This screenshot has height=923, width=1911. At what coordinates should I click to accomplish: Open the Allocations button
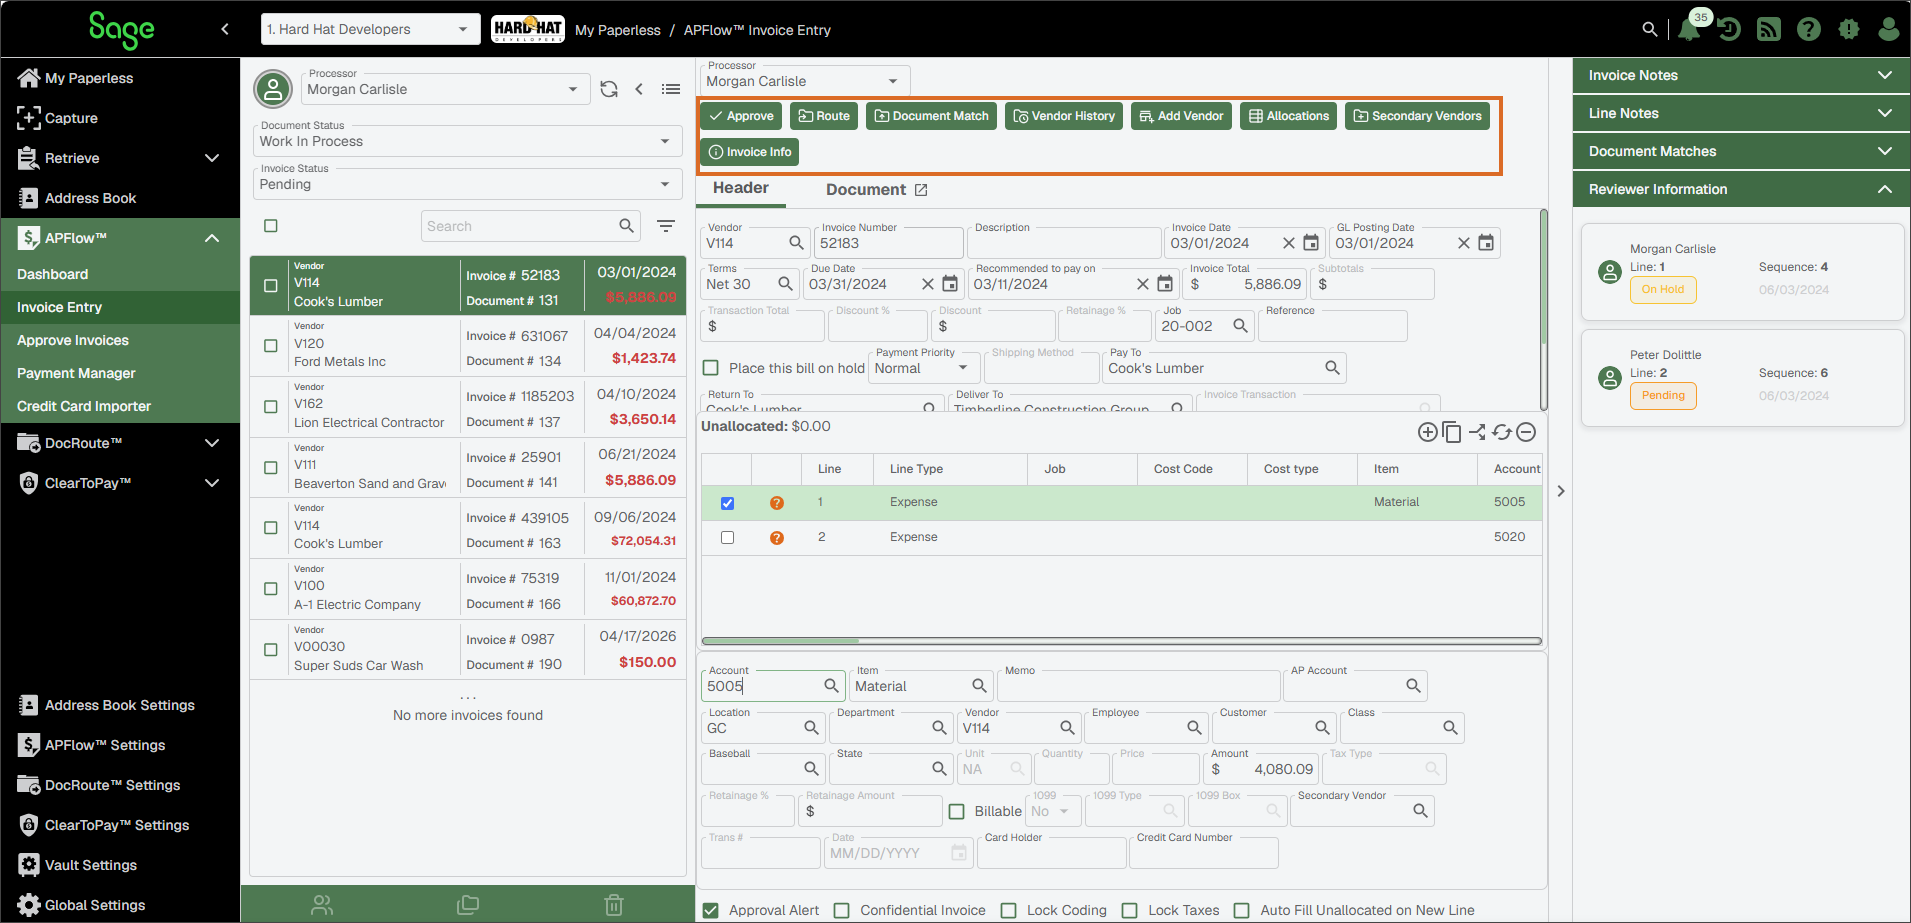[1289, 116]
